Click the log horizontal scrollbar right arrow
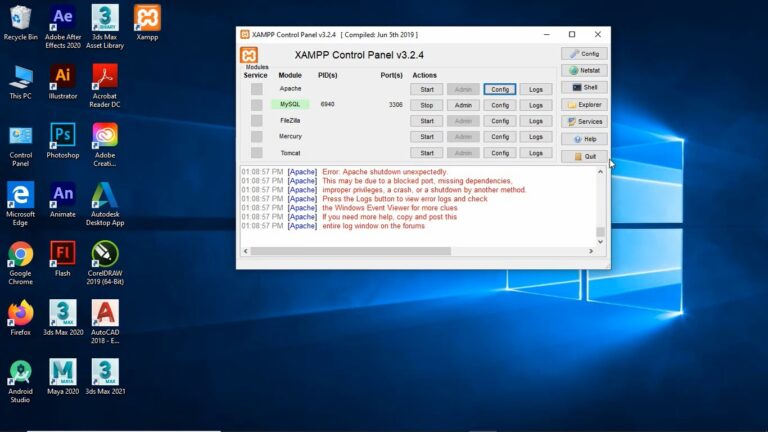The height and width of the screenshot is (432, 768). tap(591, 251)
